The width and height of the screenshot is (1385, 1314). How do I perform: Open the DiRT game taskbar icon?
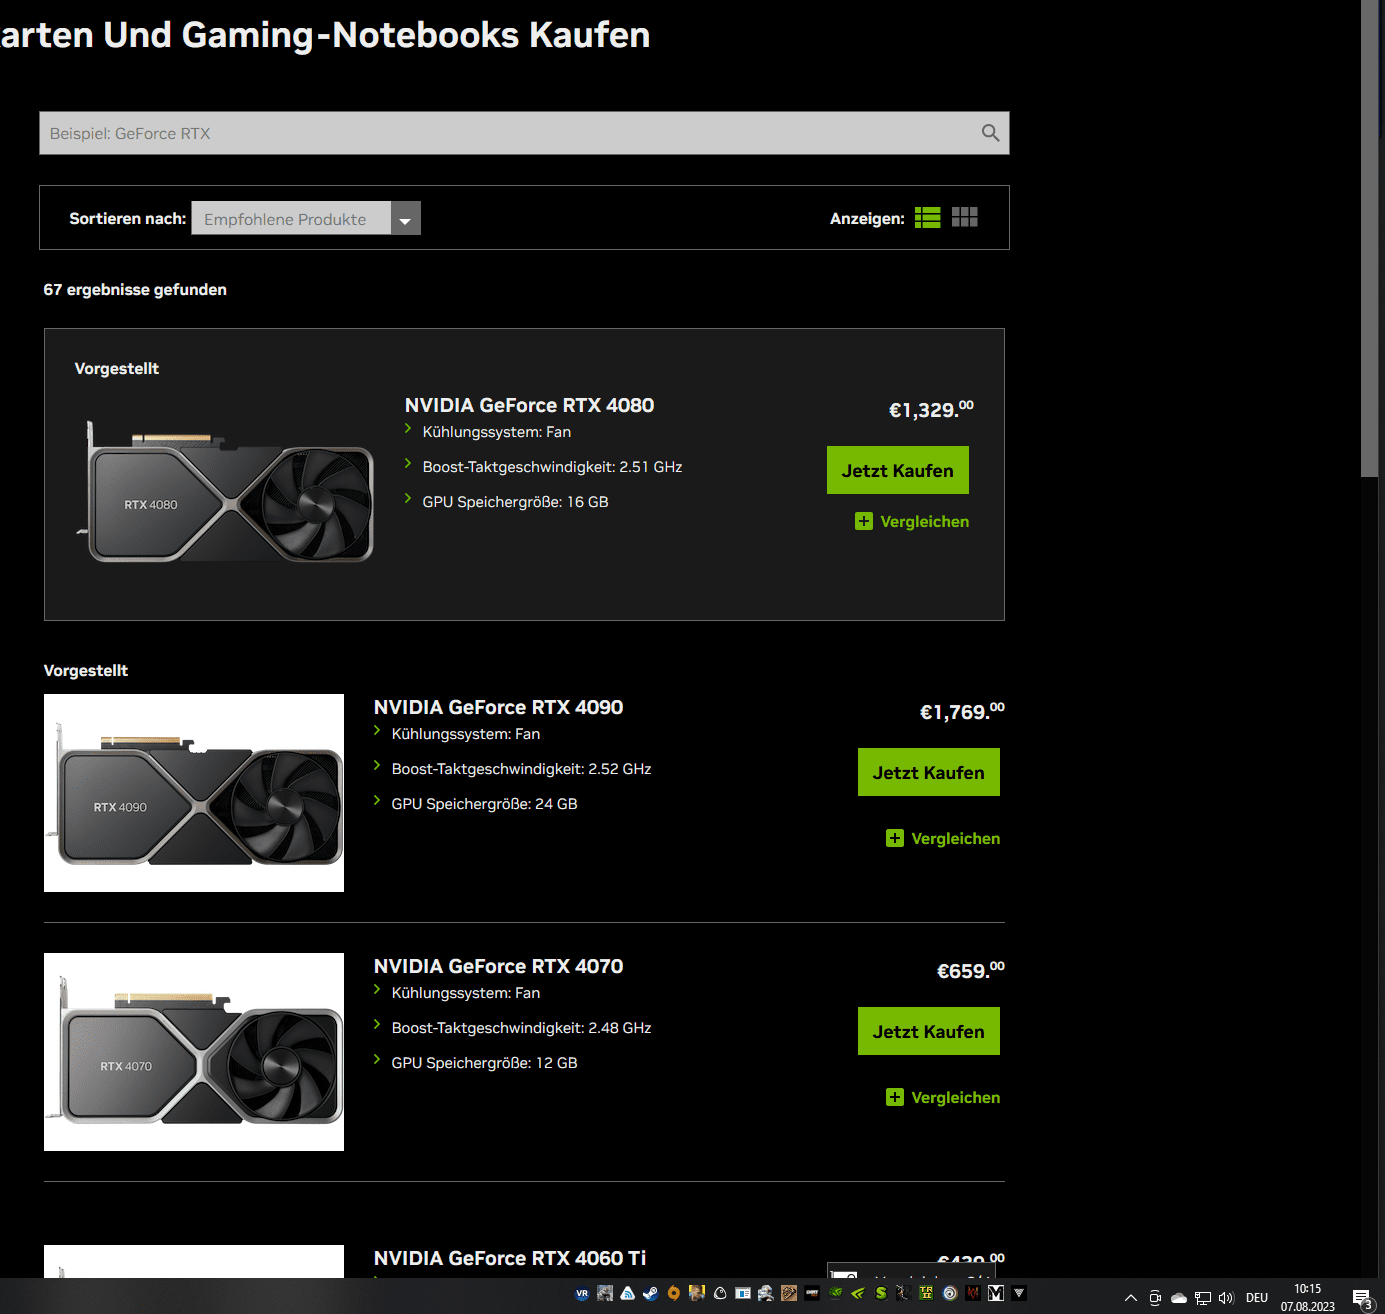coord(812,1293)
